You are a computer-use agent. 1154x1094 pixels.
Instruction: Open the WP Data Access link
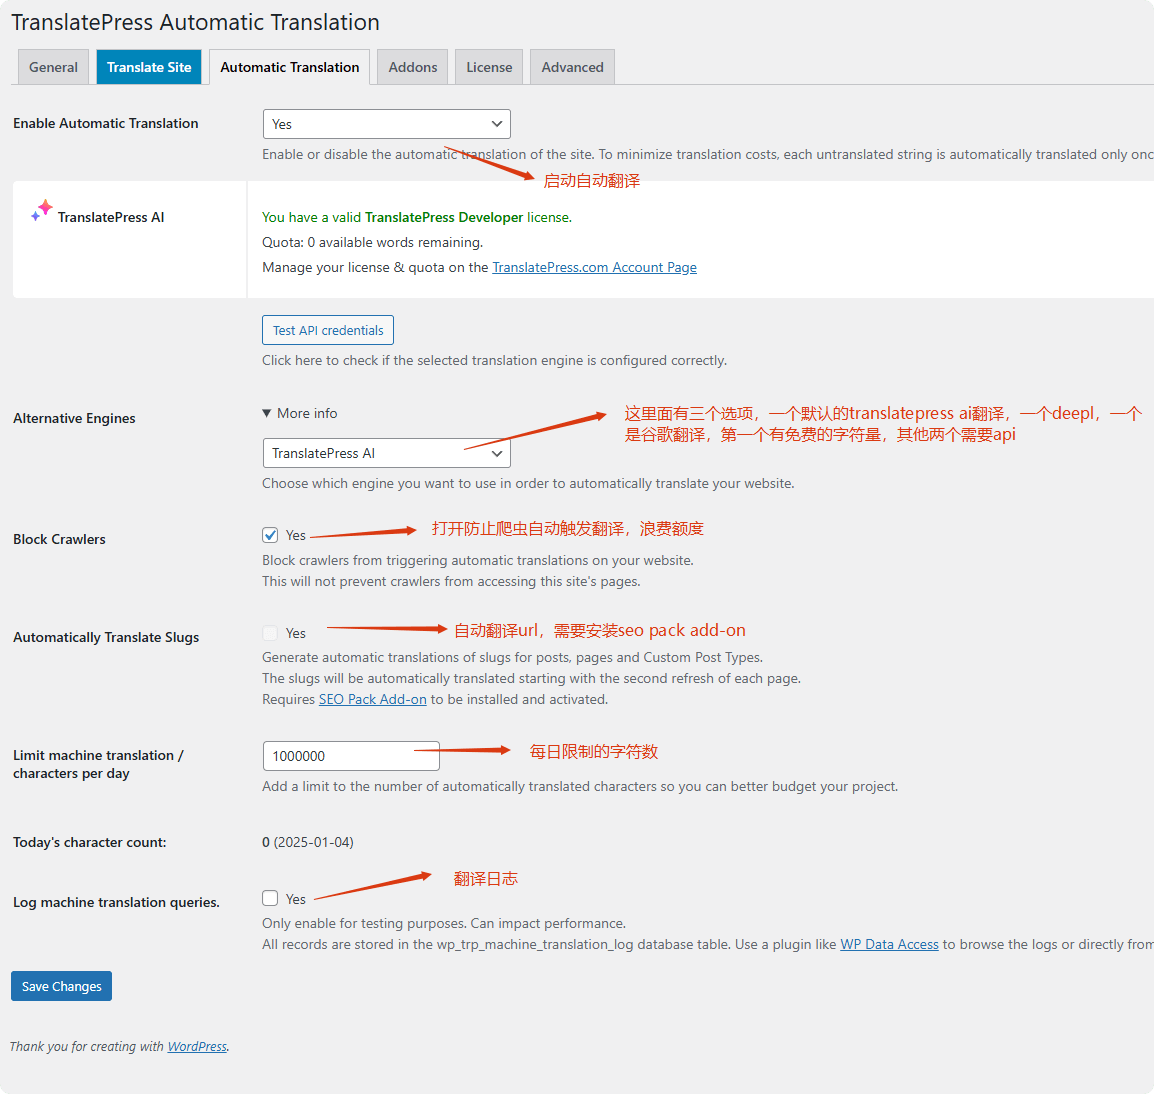point(889,945)
